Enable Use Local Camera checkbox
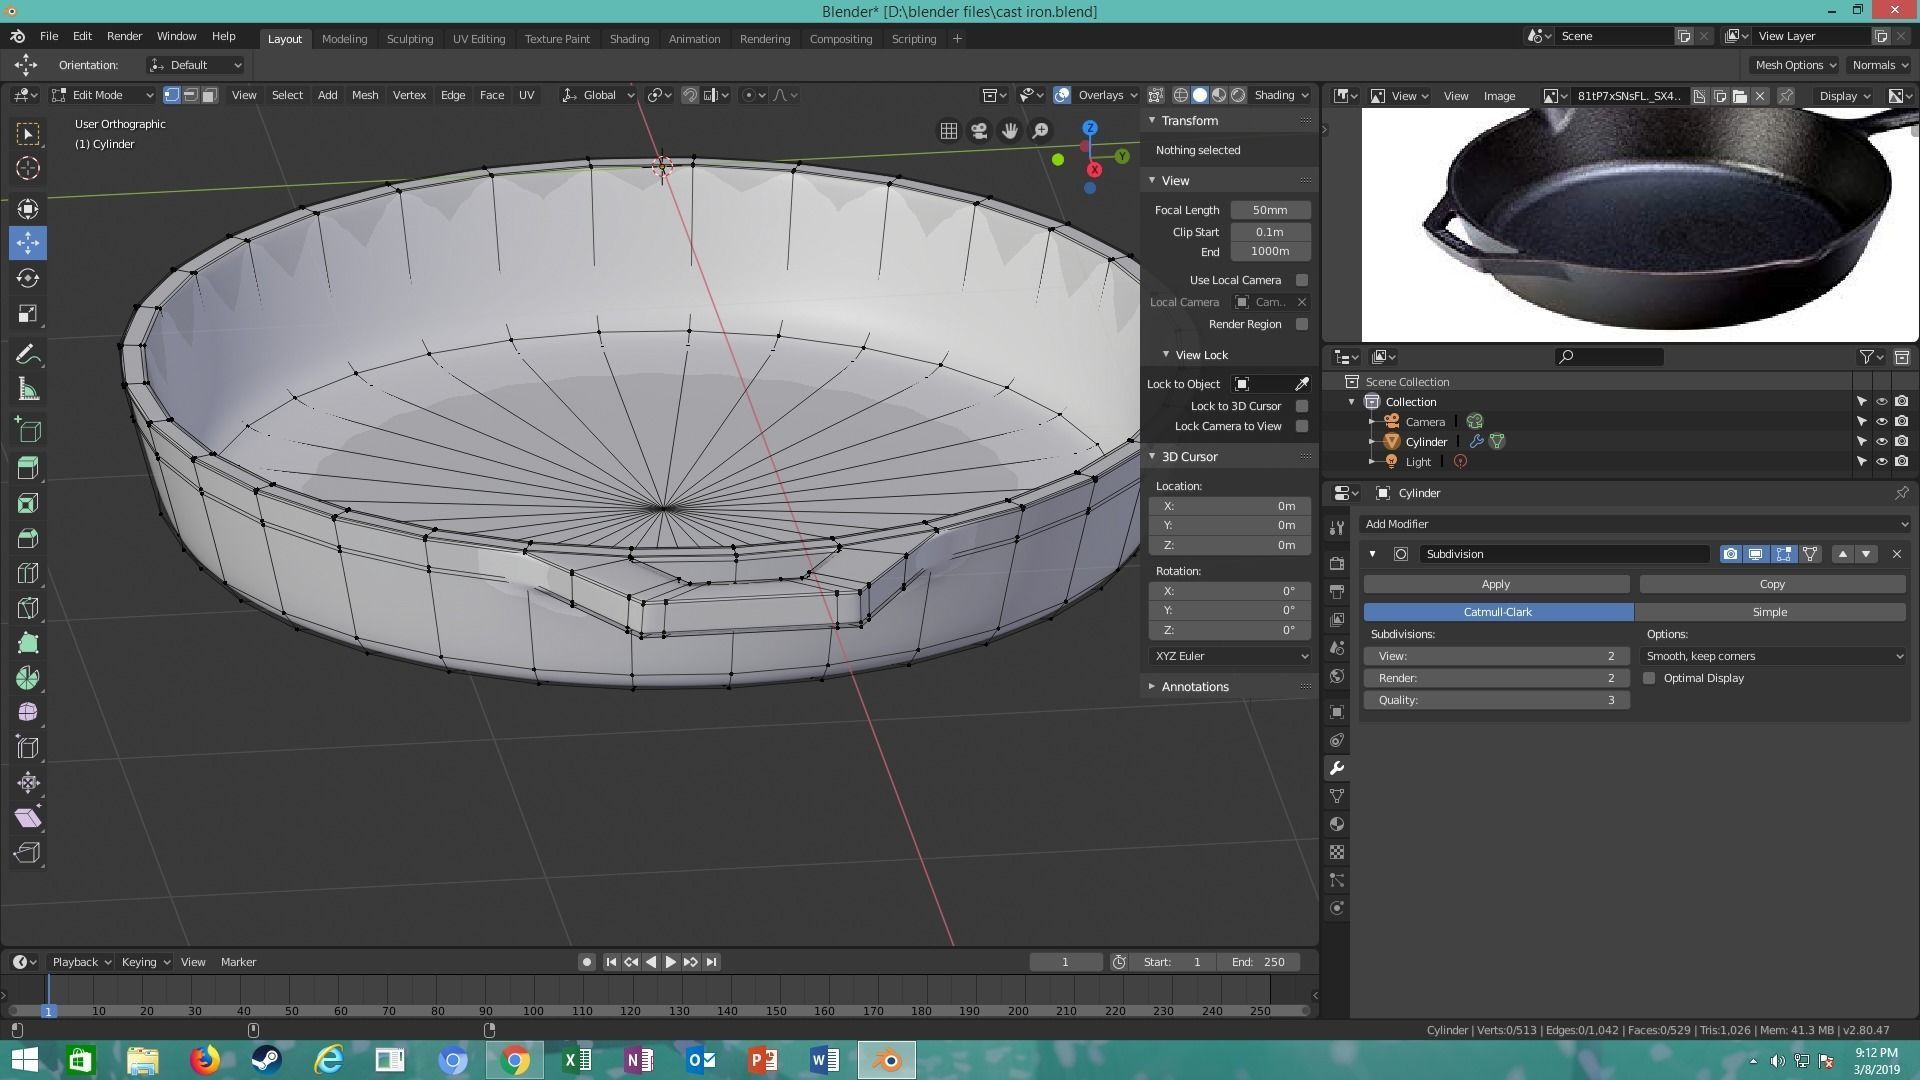Image resolution: width=1920 pixels, height=1080 pixels. point(1301,280)
